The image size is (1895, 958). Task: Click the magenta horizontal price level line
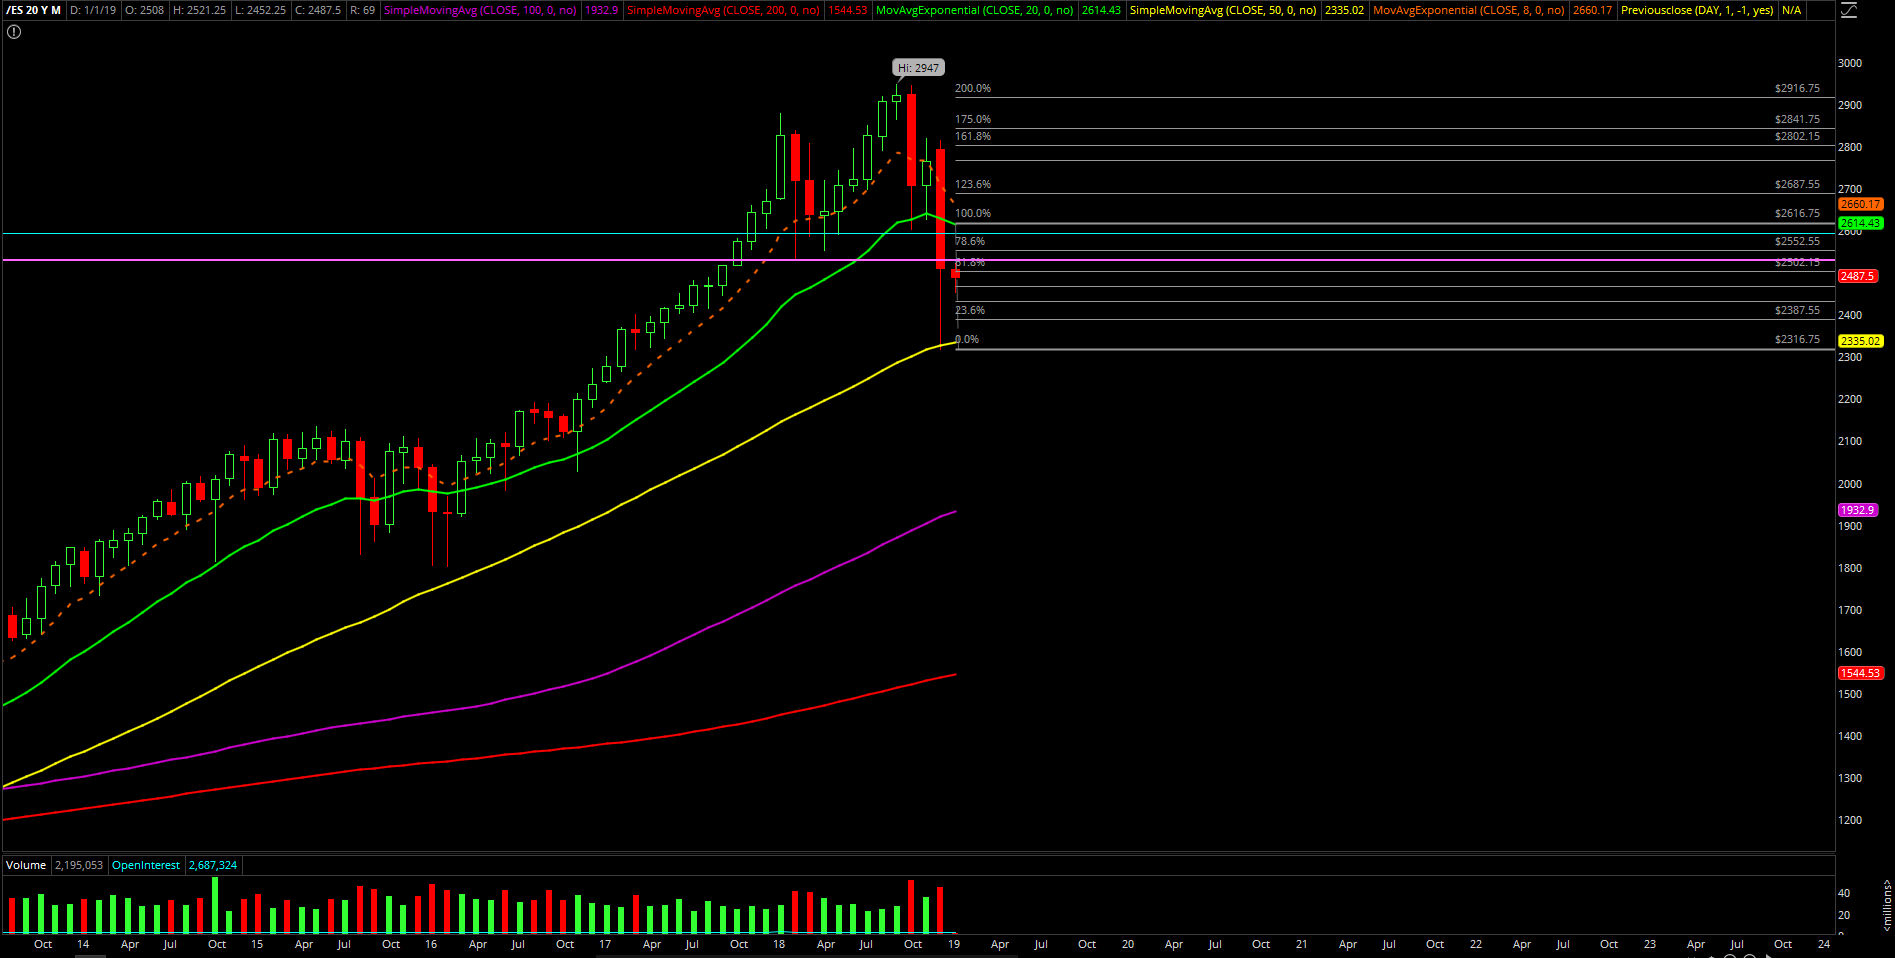(x=918, y=260)
